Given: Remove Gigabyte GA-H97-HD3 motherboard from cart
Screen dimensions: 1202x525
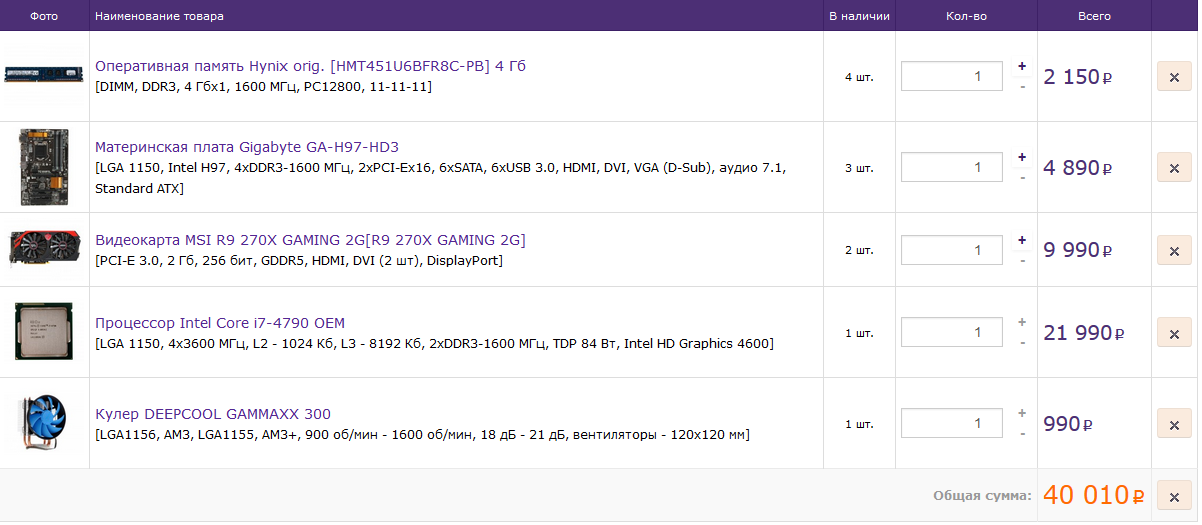Looking at the screenshot, I should coord(1174,167).
